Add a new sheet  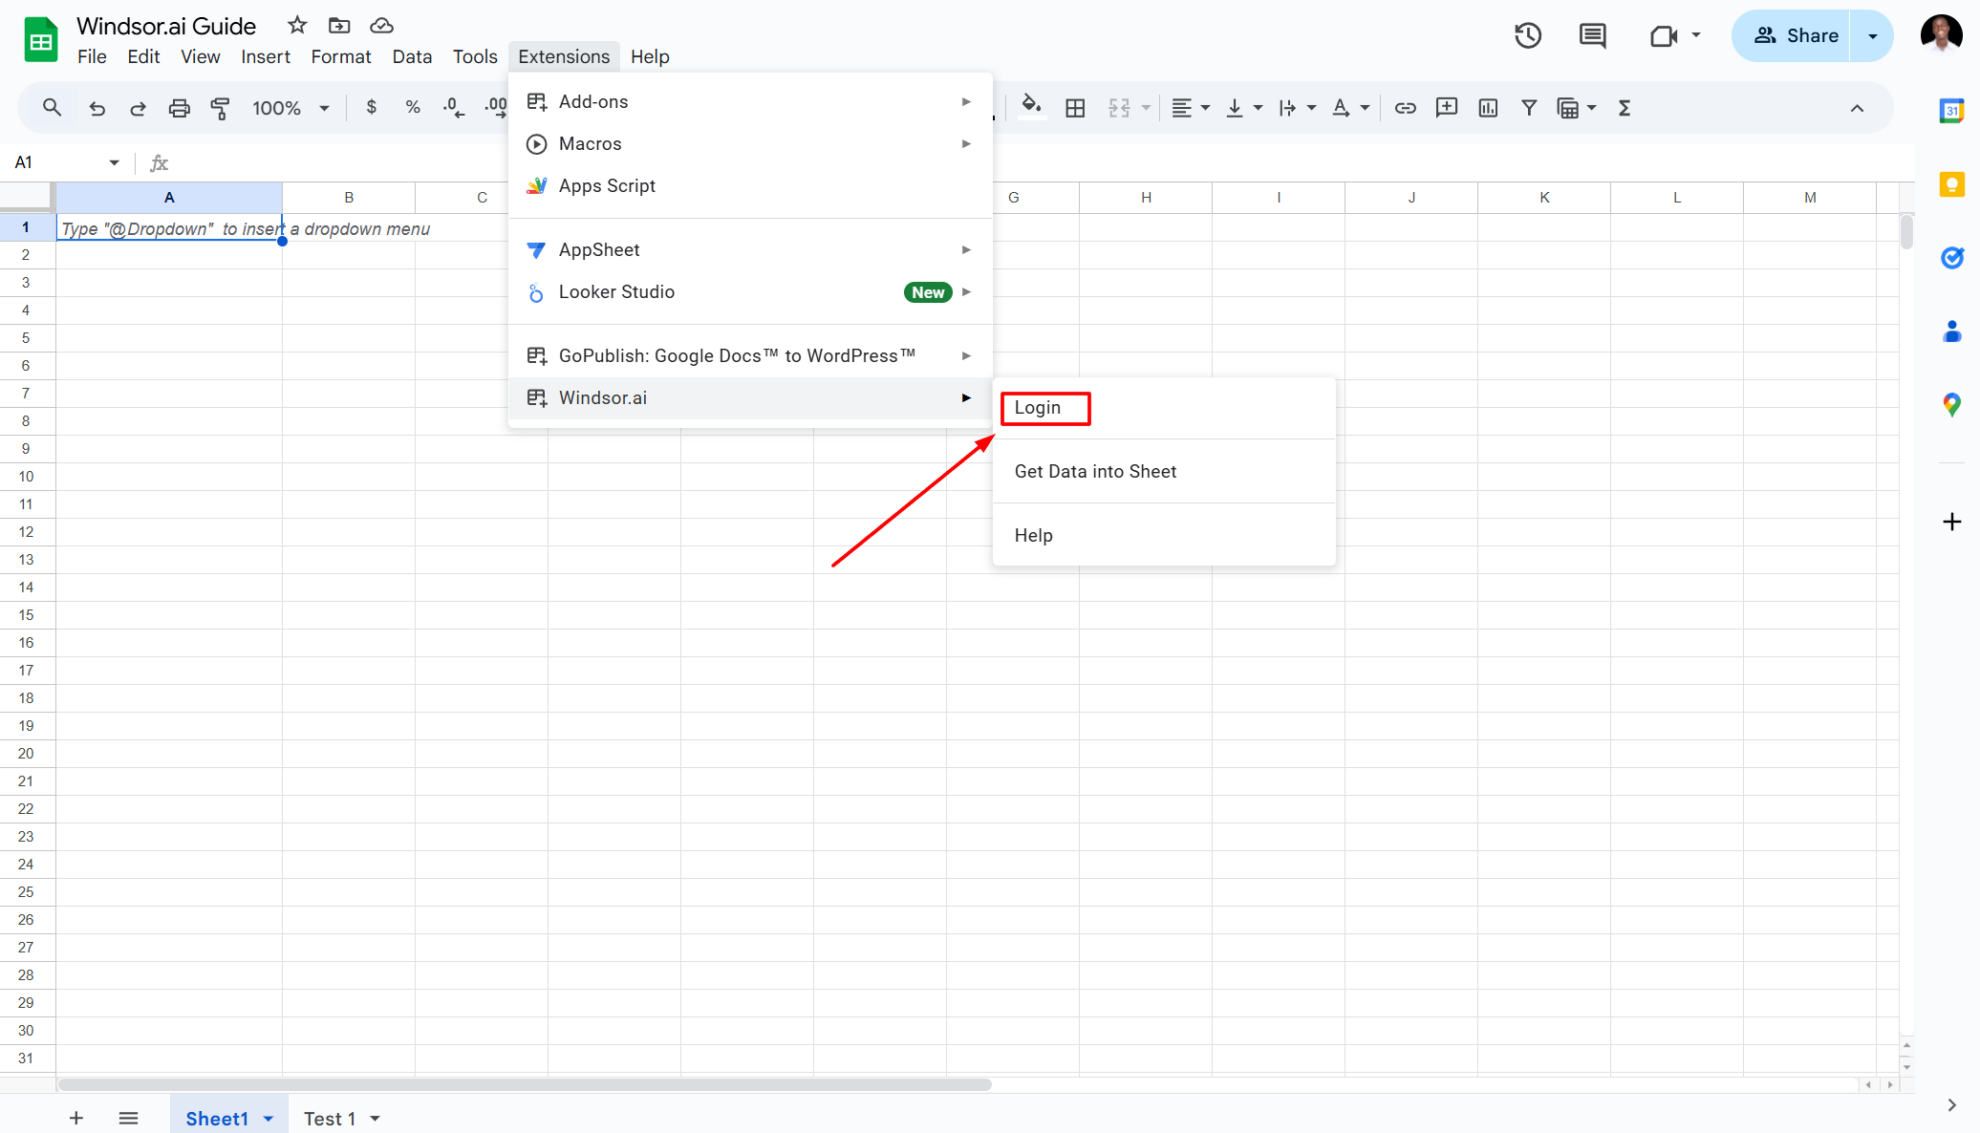click(76, 1118)
